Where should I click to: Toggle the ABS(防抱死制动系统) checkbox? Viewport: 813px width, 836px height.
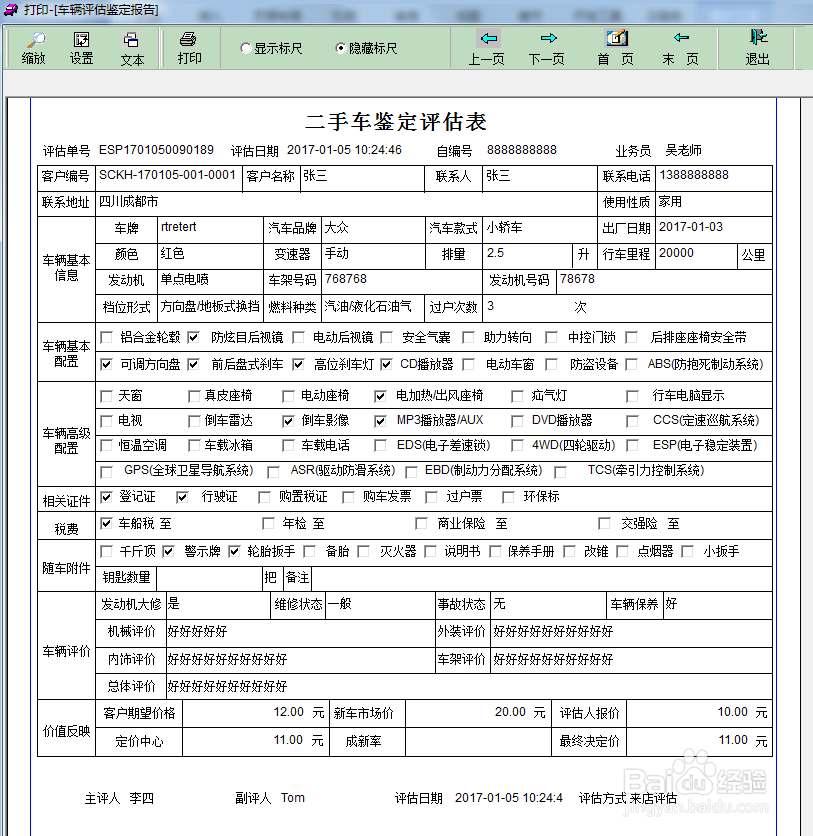(632, 365)
